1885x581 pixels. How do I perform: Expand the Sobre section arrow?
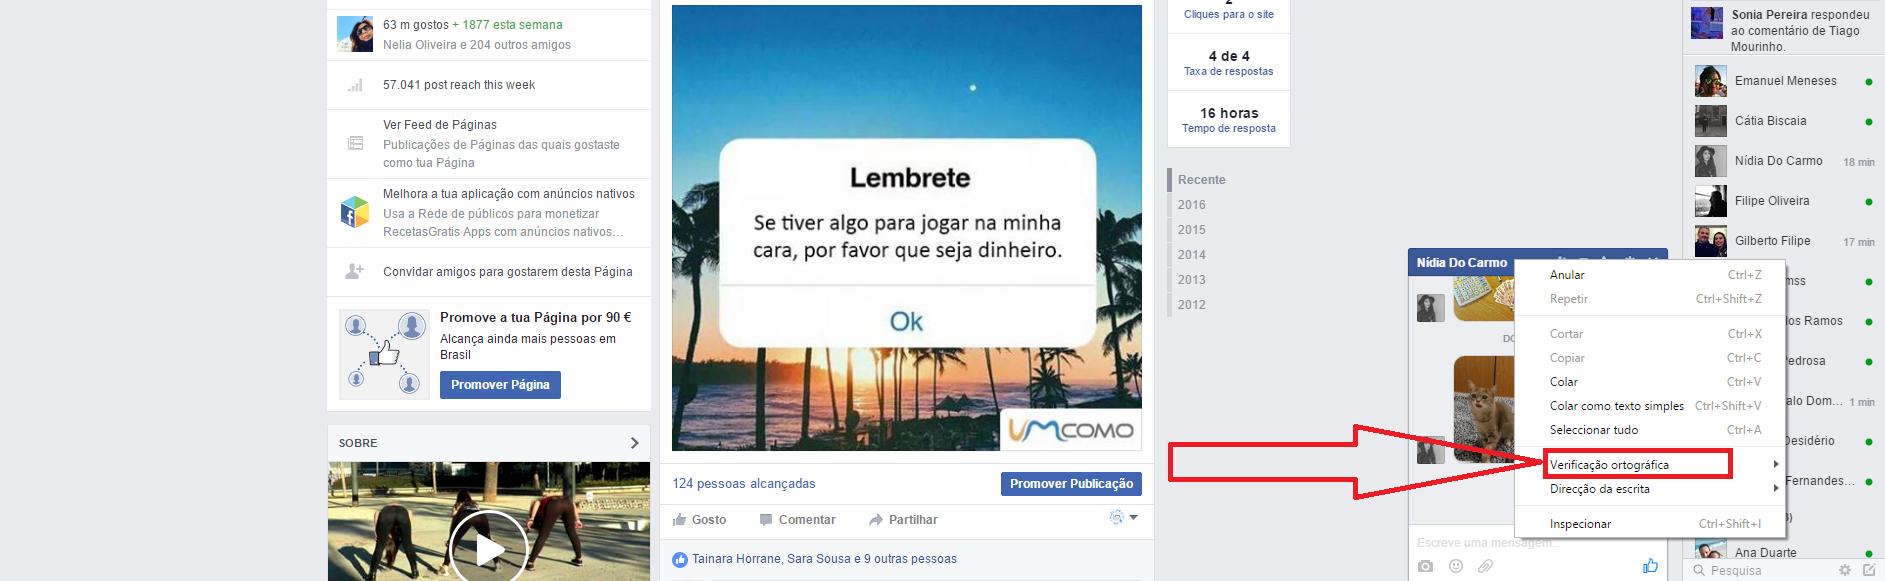point(634,443)
